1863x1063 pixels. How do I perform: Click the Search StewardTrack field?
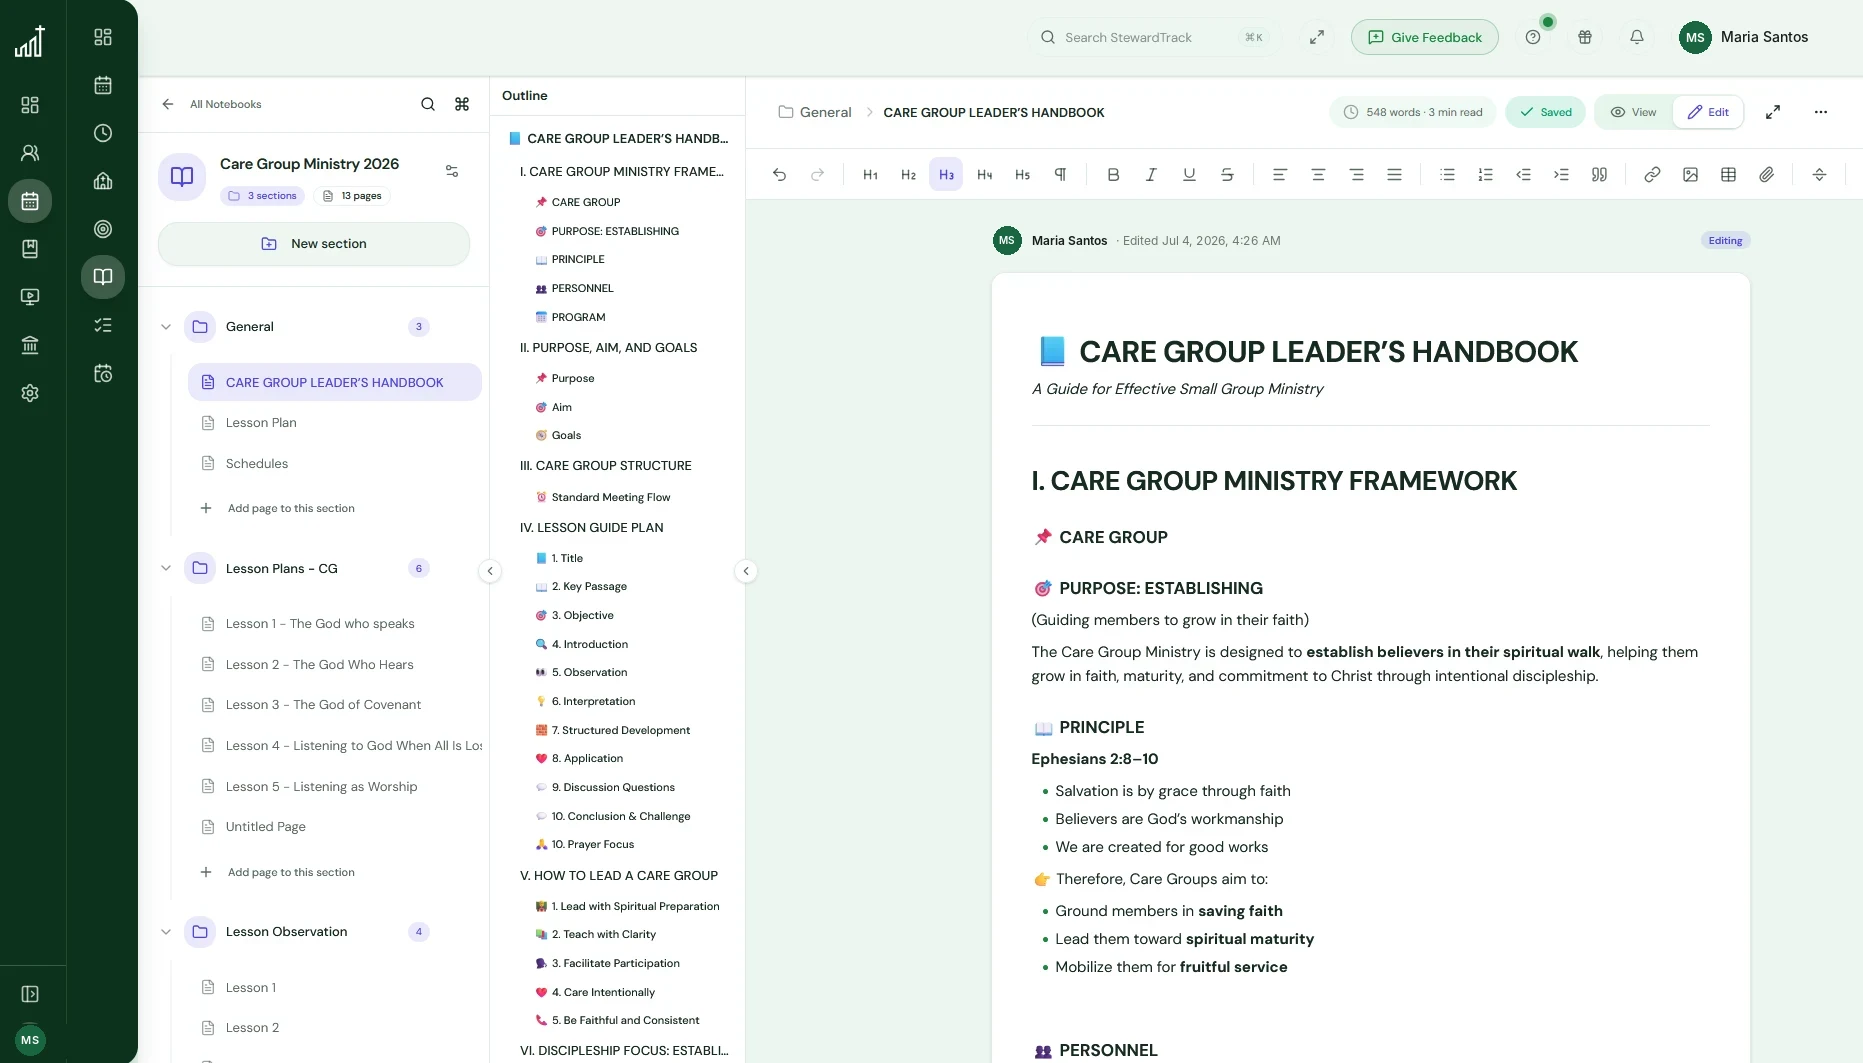pos(1154,37)
